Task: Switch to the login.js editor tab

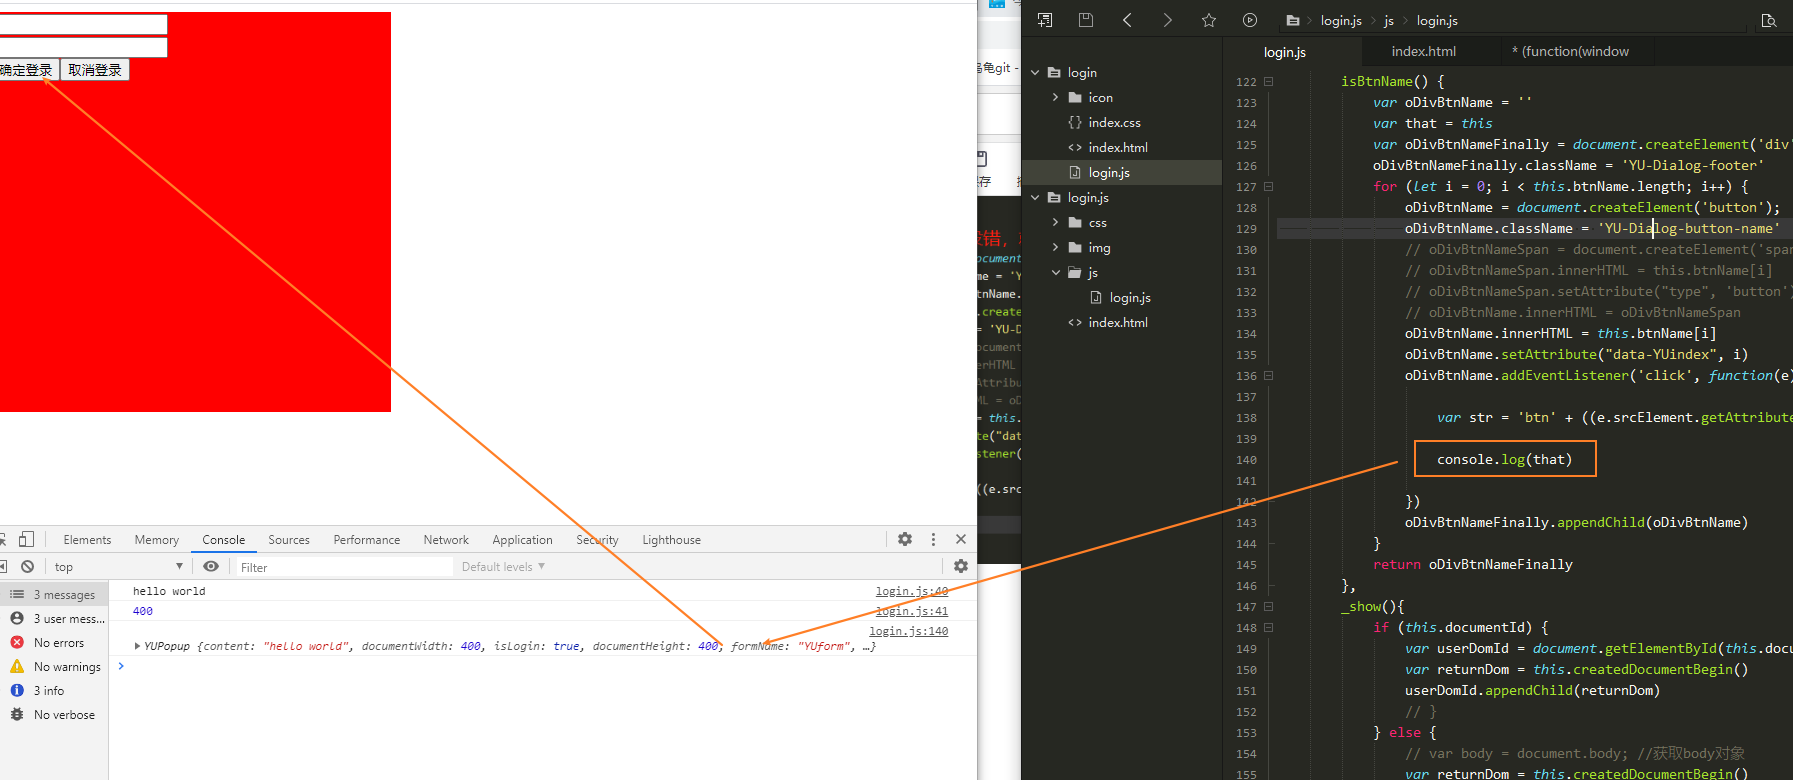Action: click(x=1285, y=52)
